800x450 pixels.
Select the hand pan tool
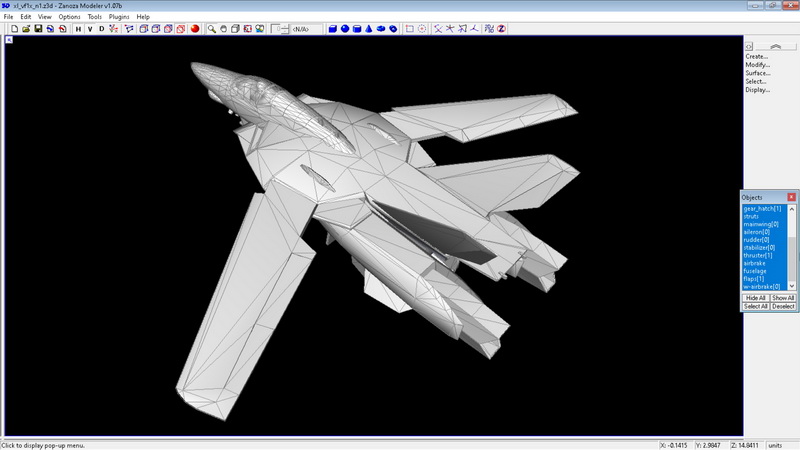coord(223,29)
